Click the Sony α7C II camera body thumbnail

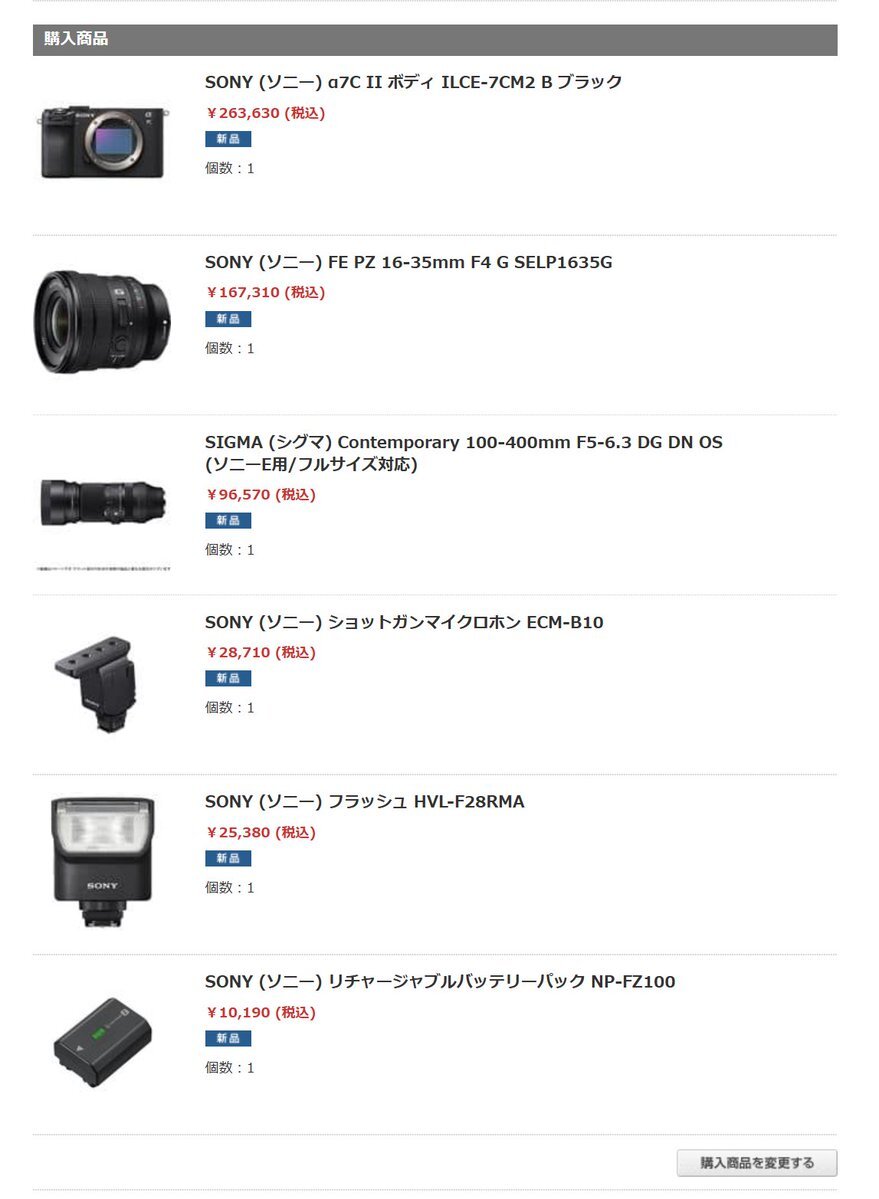click(102, 142)
